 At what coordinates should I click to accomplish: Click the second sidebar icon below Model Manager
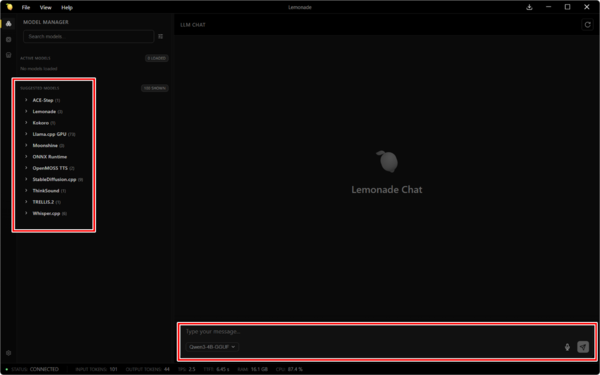tap(8, 39)
